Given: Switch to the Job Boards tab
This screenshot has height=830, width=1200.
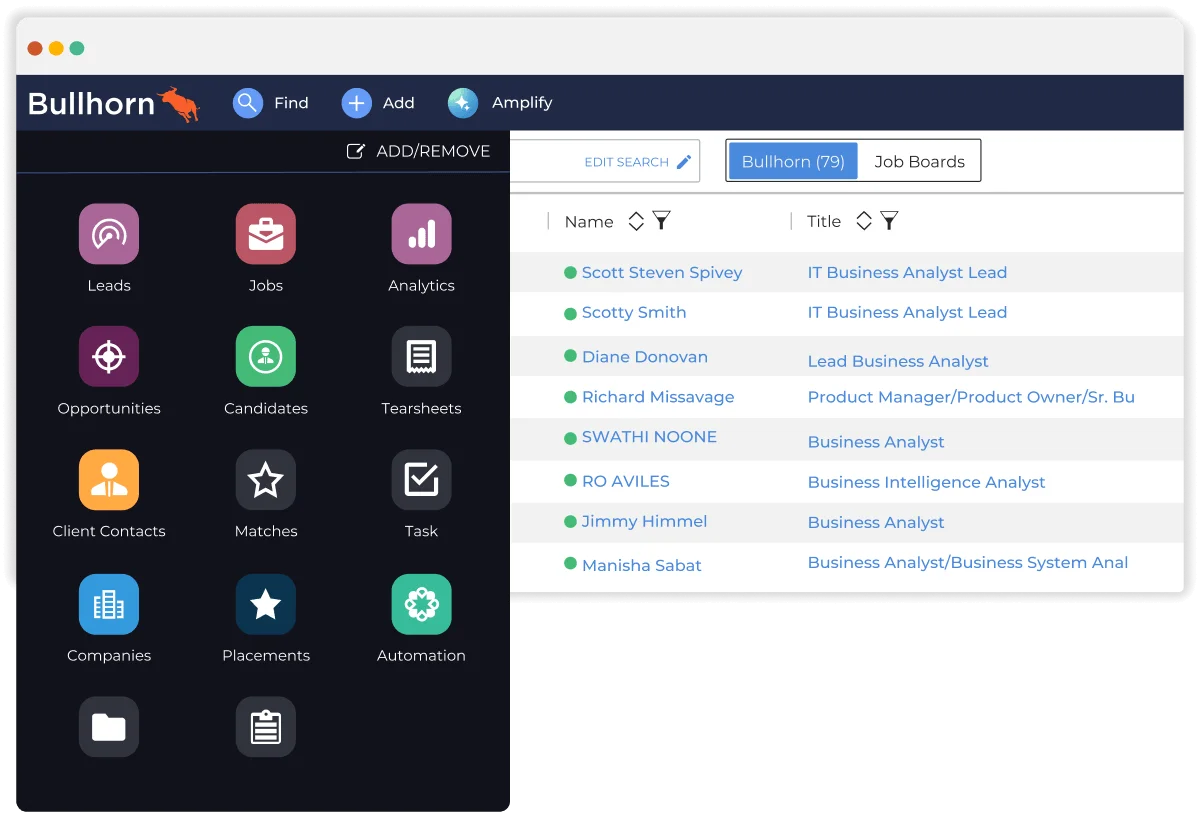Looking at the screenshot, I should (920, 161).
